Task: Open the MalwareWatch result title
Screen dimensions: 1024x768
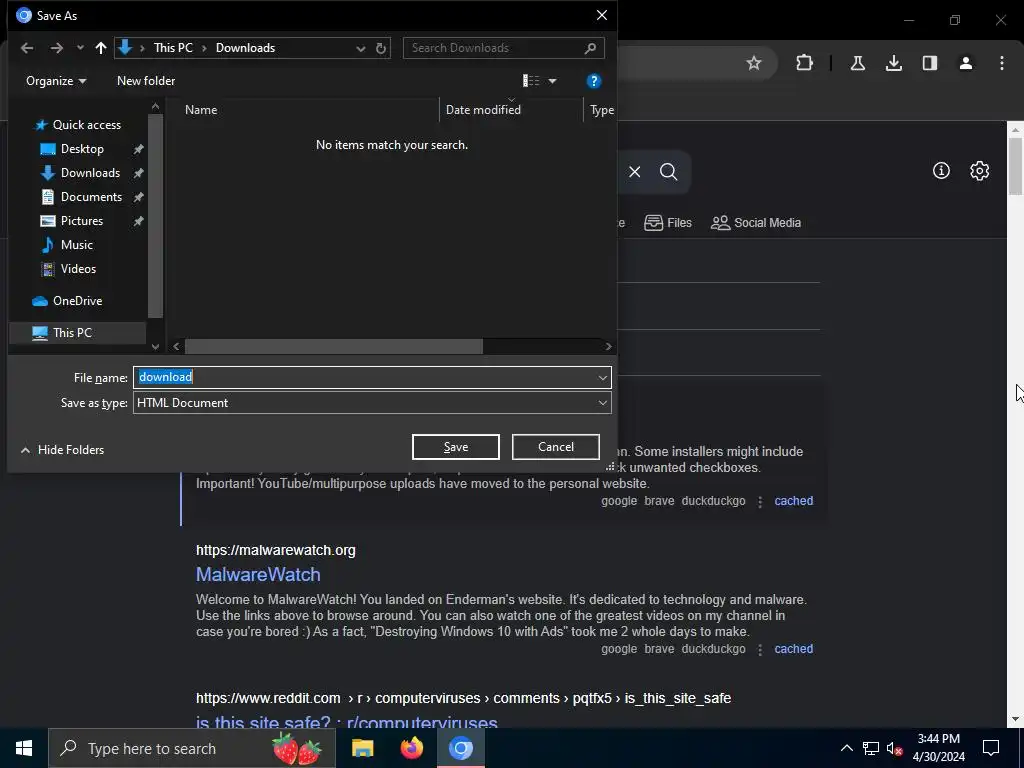Action: click(x=258, y=575)
